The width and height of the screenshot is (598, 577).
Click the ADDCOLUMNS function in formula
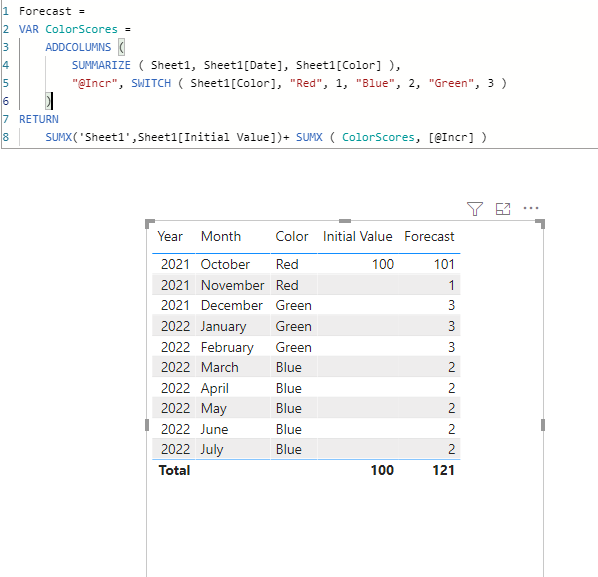[x=78, y=47]
